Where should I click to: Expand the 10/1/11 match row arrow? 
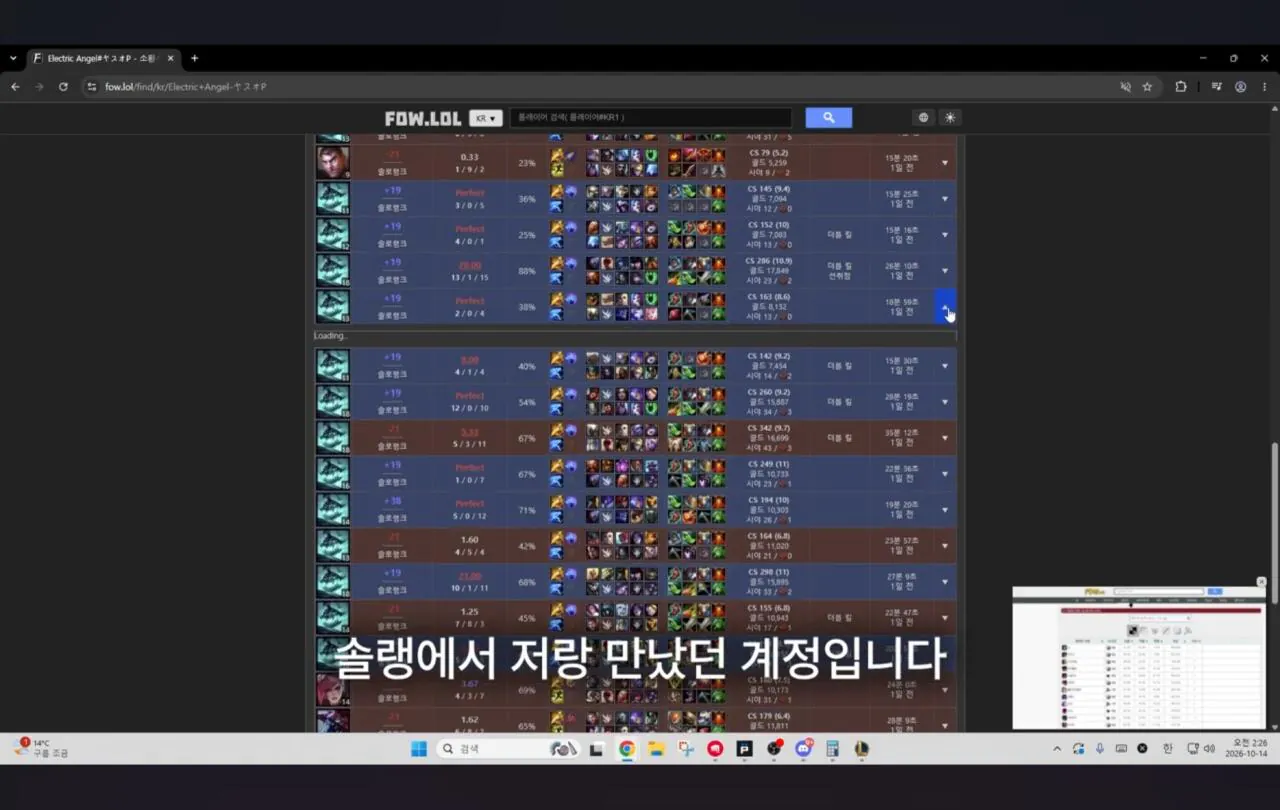(945, 582)
